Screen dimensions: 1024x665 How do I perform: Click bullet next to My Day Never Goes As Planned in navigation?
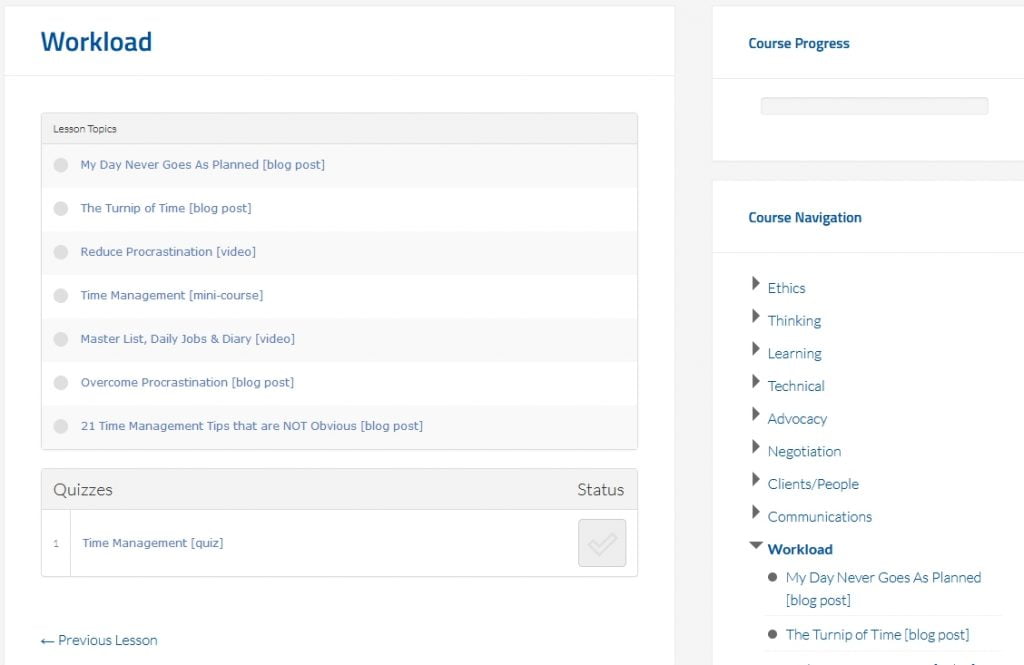click(x=773, y=577)
